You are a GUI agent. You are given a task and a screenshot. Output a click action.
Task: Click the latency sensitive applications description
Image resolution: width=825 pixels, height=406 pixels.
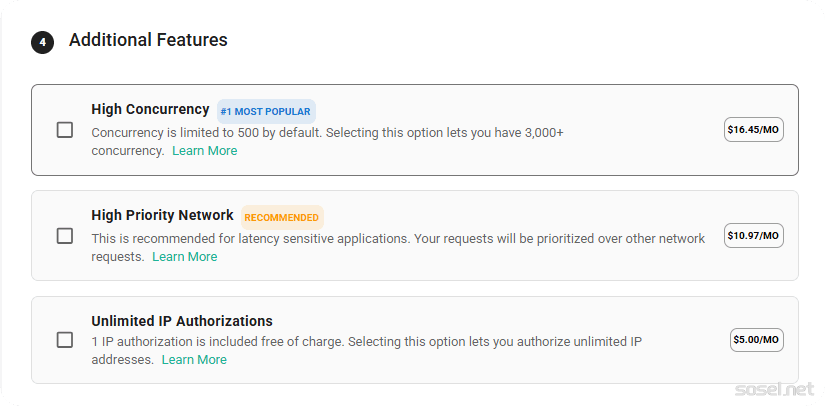[398, 238]
